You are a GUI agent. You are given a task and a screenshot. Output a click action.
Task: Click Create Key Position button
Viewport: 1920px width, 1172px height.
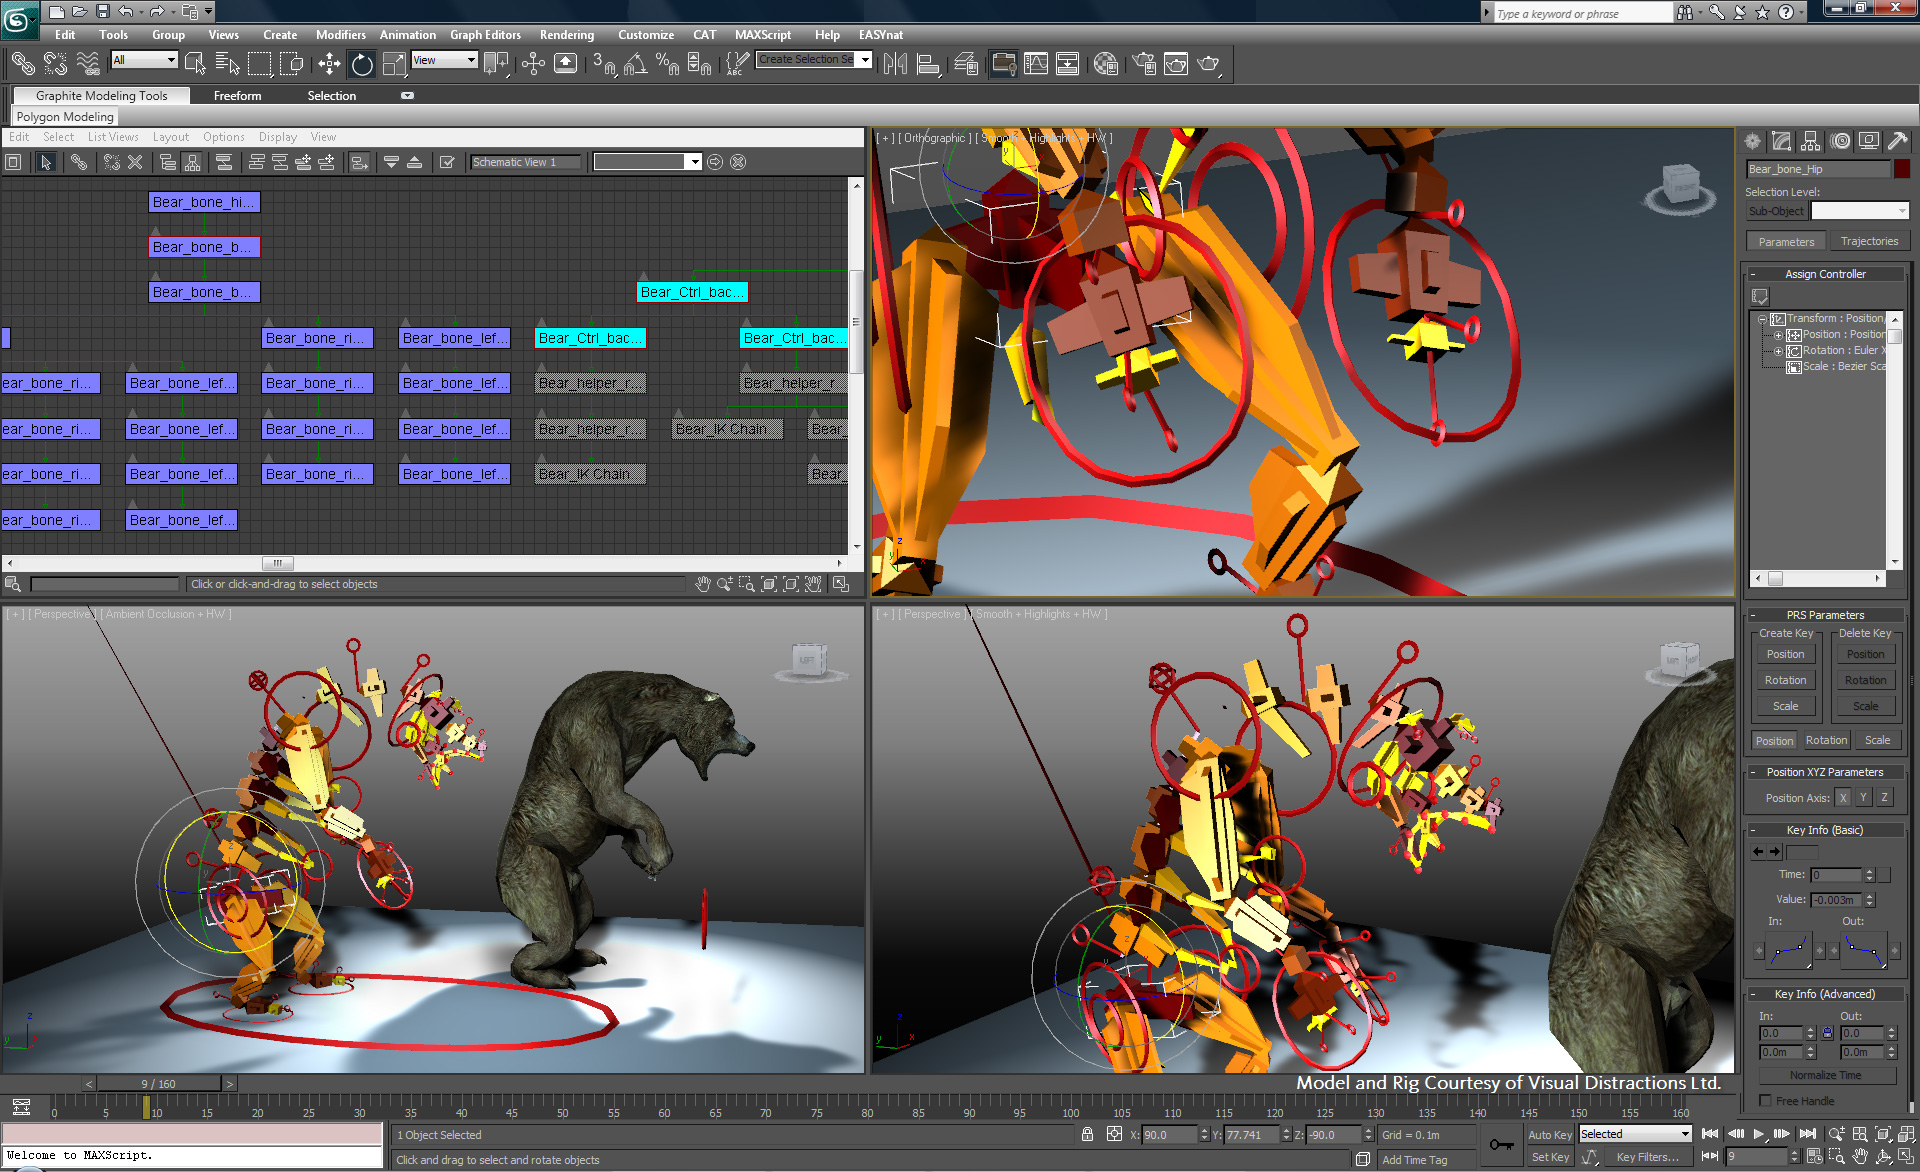[1785, 655]
